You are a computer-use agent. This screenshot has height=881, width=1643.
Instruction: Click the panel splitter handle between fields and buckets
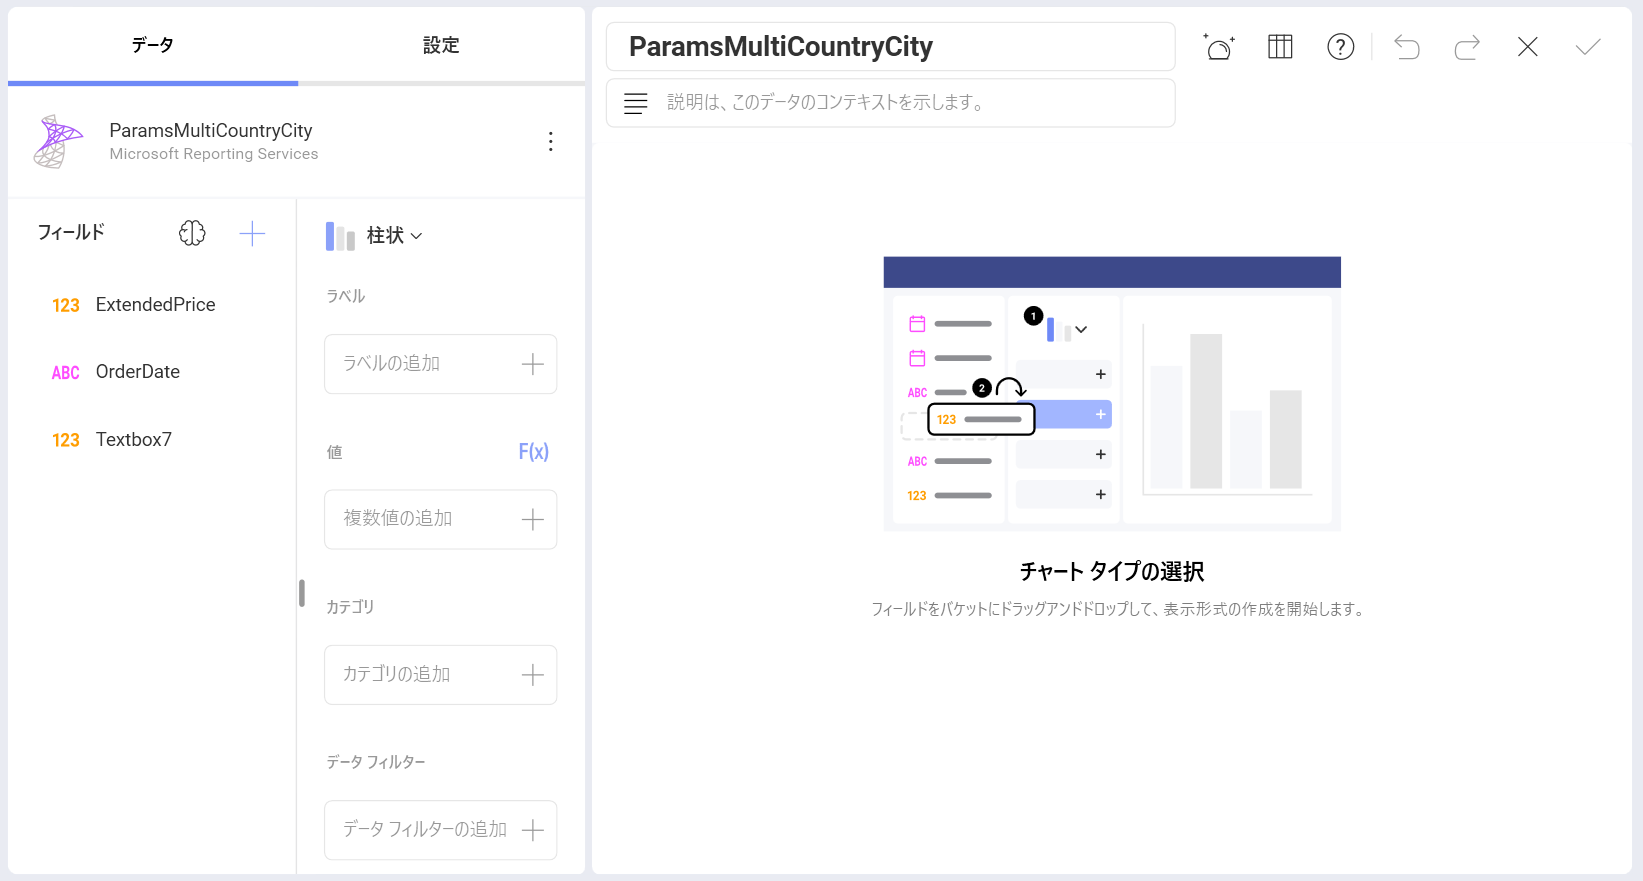[301, 593]
